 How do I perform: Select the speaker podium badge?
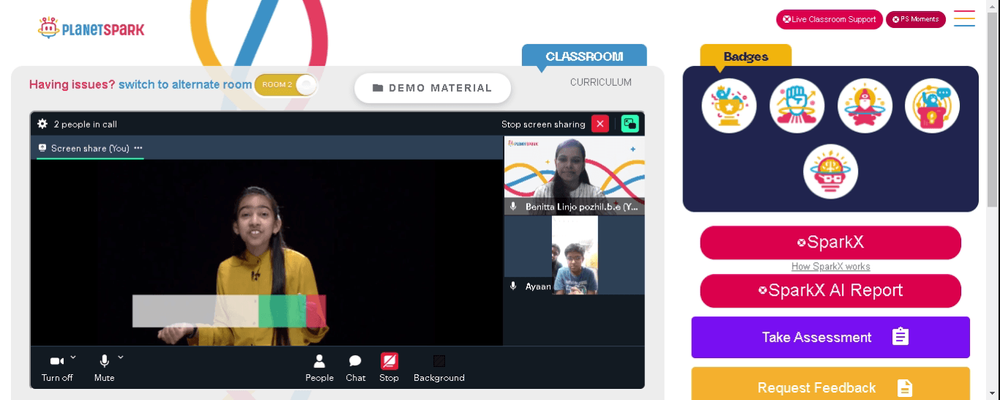[x=932, y=106]
